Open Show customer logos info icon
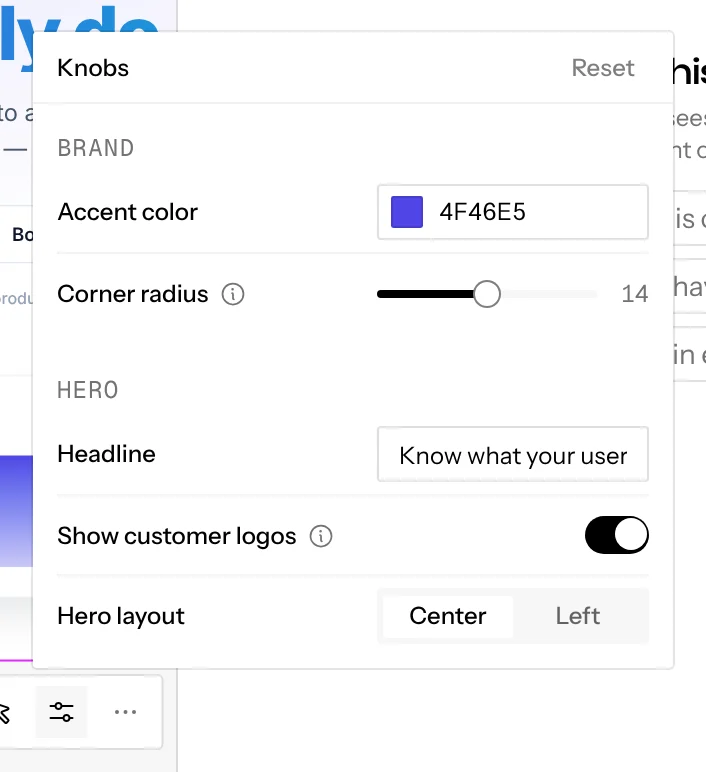 [321, 536]
